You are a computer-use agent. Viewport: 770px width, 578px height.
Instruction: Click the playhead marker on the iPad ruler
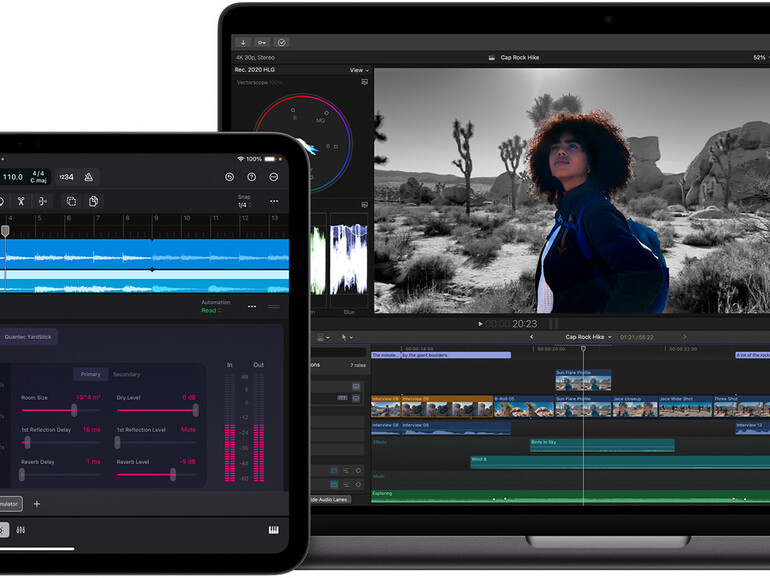click(5, 231)
